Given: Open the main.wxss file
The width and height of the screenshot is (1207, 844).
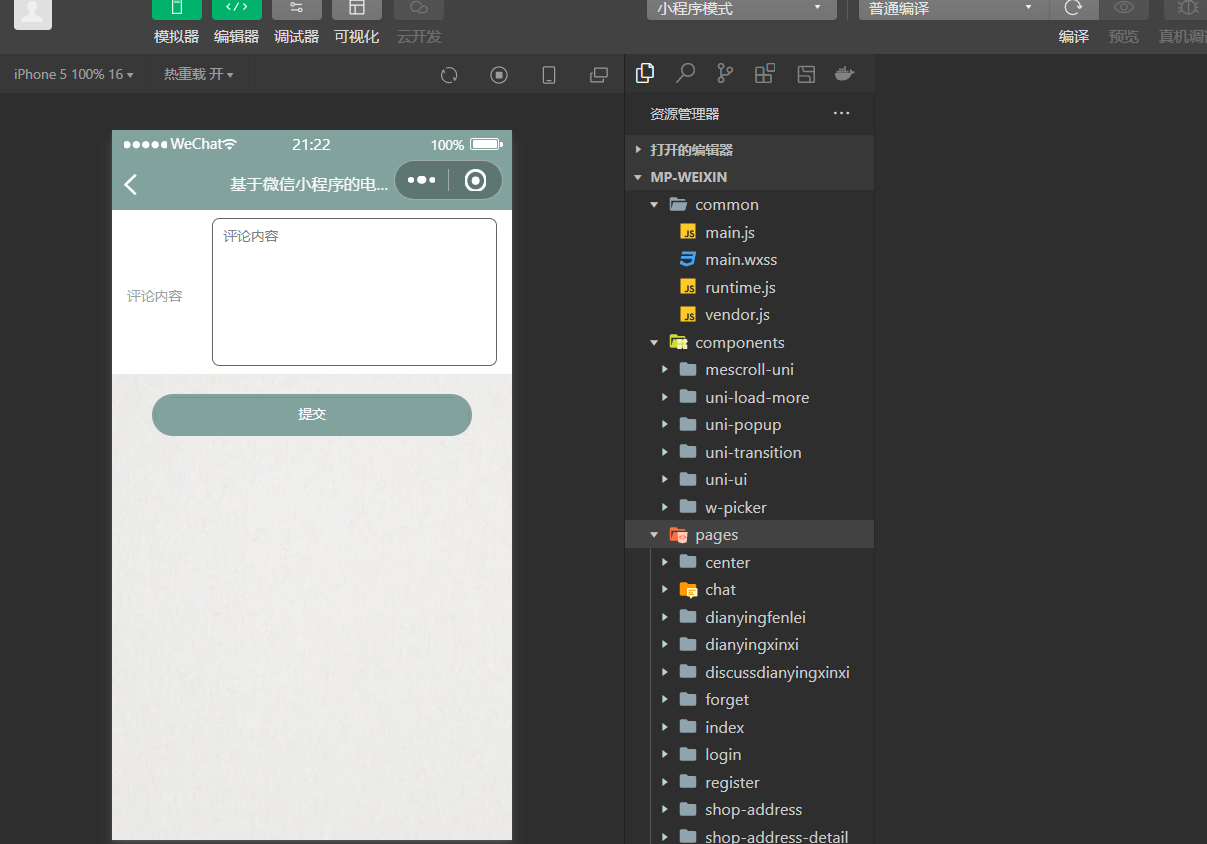Looking at the screenshot, I should pyautogui.click(x=750, y=260).
